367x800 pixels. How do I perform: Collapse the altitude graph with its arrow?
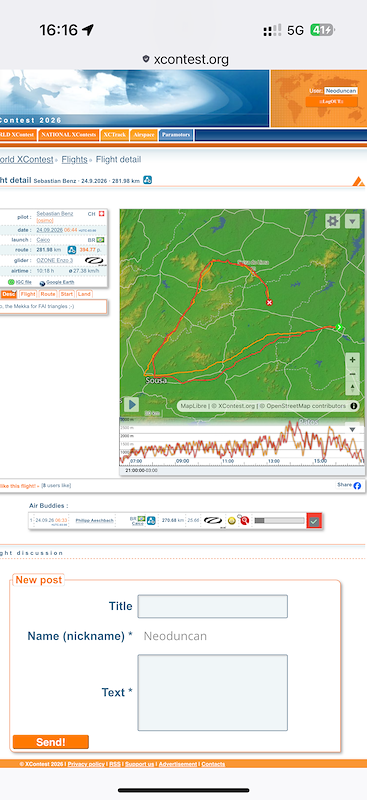pos(352,430)
